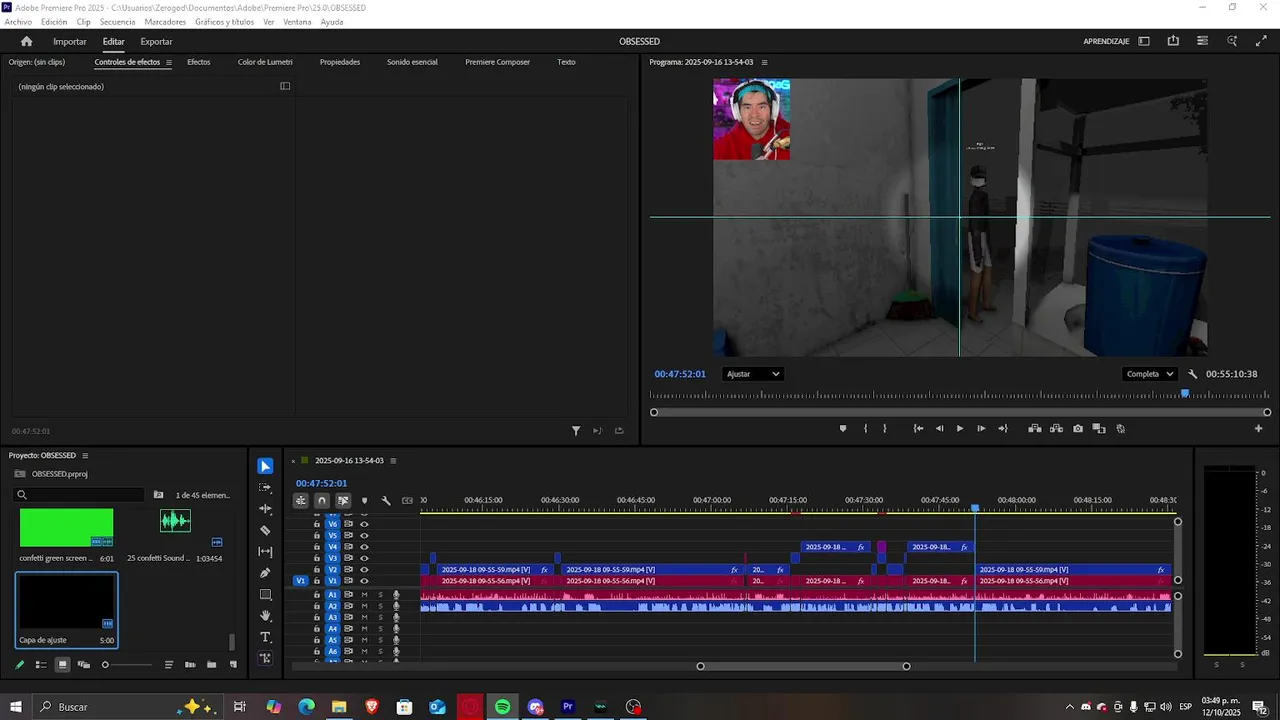Open Spotify from the Windows taskbar
Image resolution: width=1280 pixels, height=720 pixels.
click(502, 707)
